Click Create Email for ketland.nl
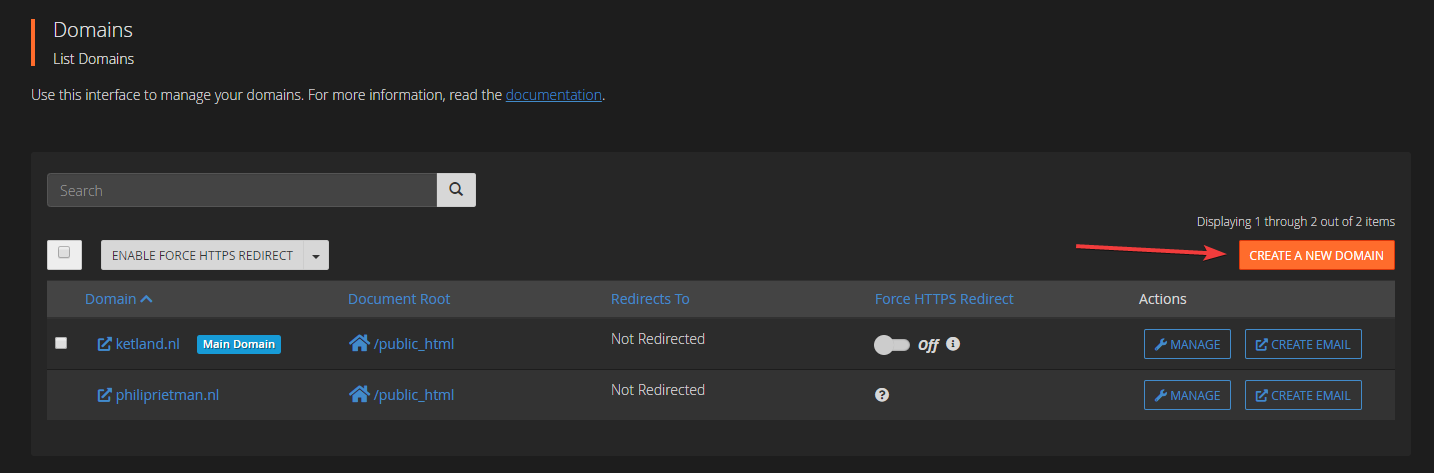 (x=1303, y=344)
